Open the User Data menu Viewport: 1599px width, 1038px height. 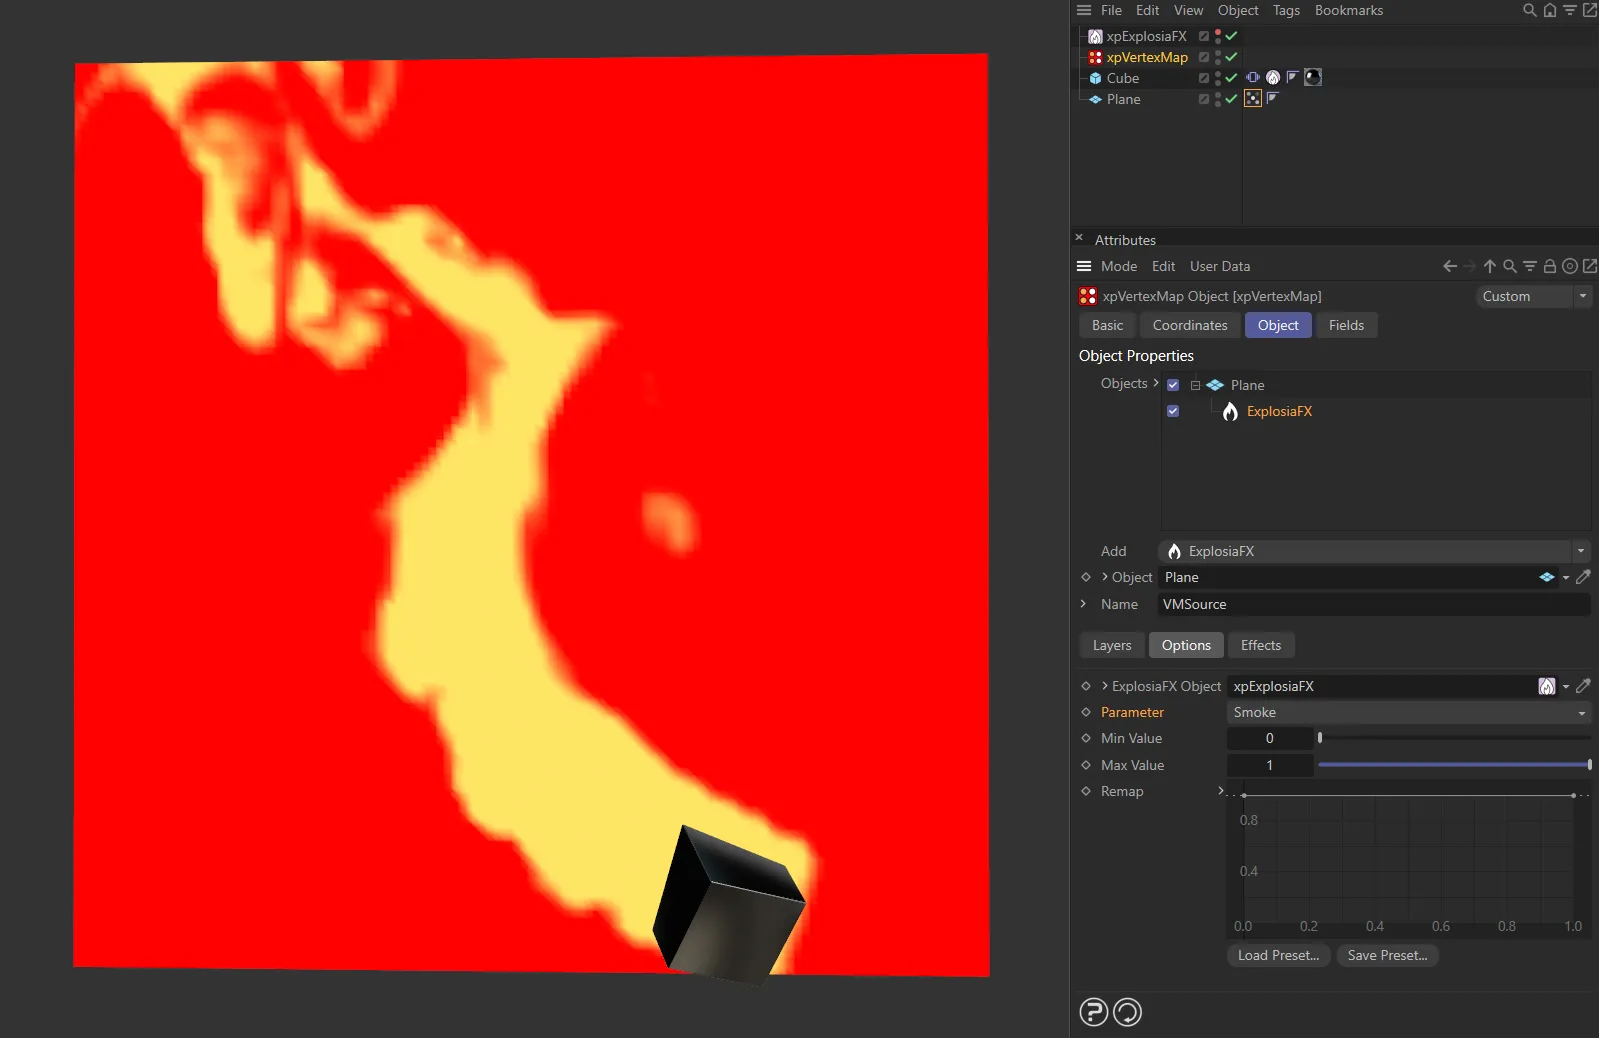pyautogui.click(x=1220, y=266)
